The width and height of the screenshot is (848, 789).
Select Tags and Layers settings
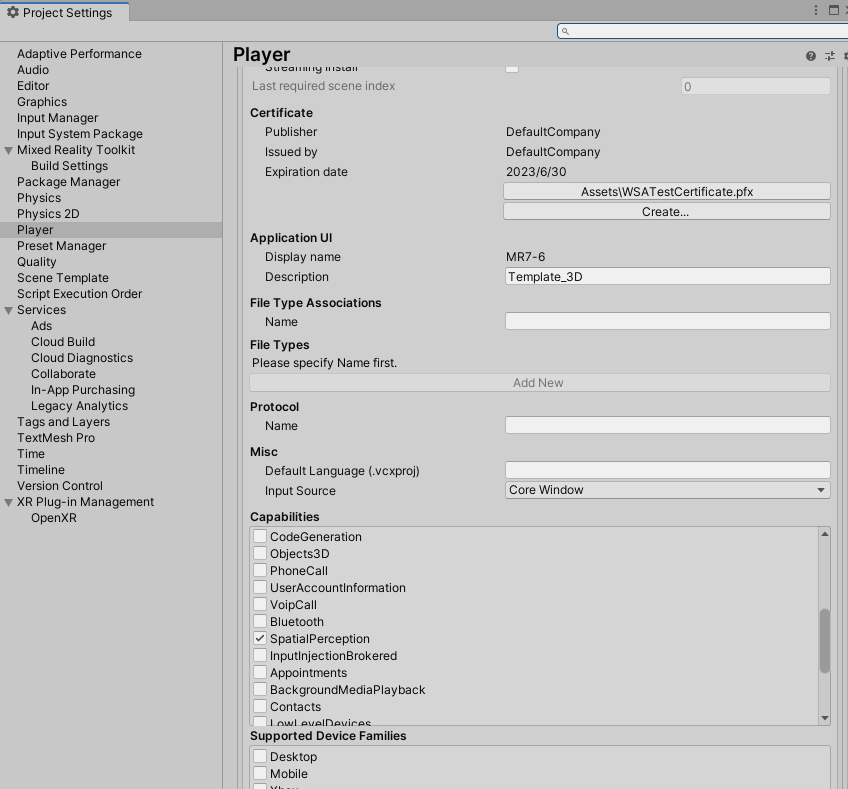pyautogui.click(x=63, y=422)
